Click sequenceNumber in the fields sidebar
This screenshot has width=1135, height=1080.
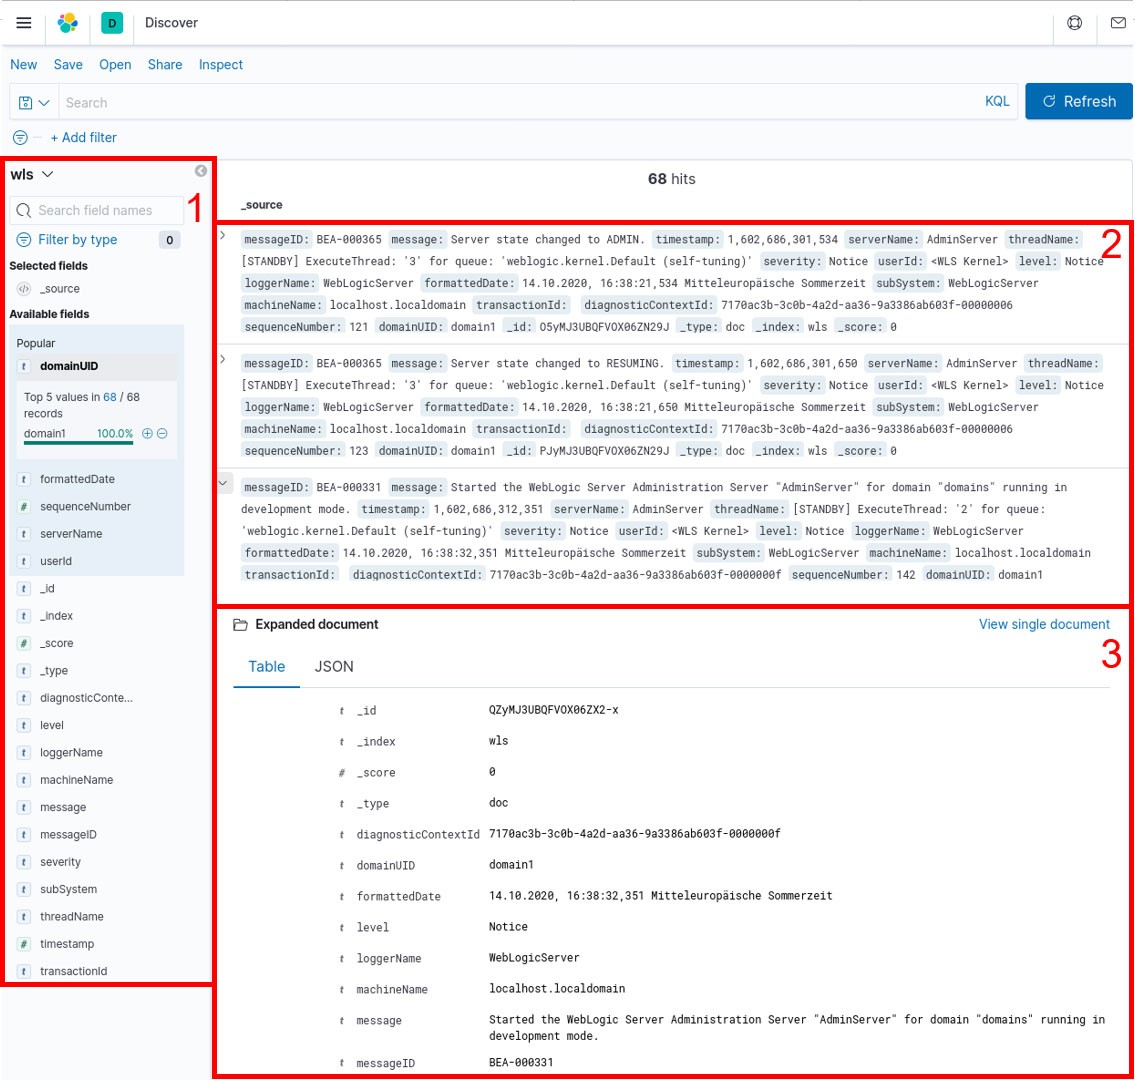pos(85,507)
